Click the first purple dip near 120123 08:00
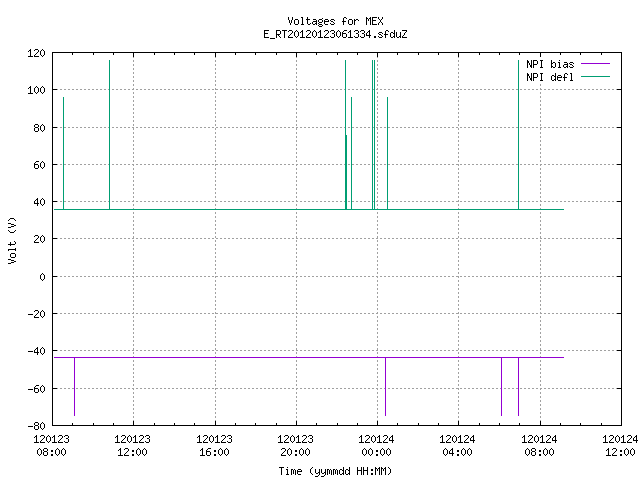This screenshot has height=480, width=640. 74,387
